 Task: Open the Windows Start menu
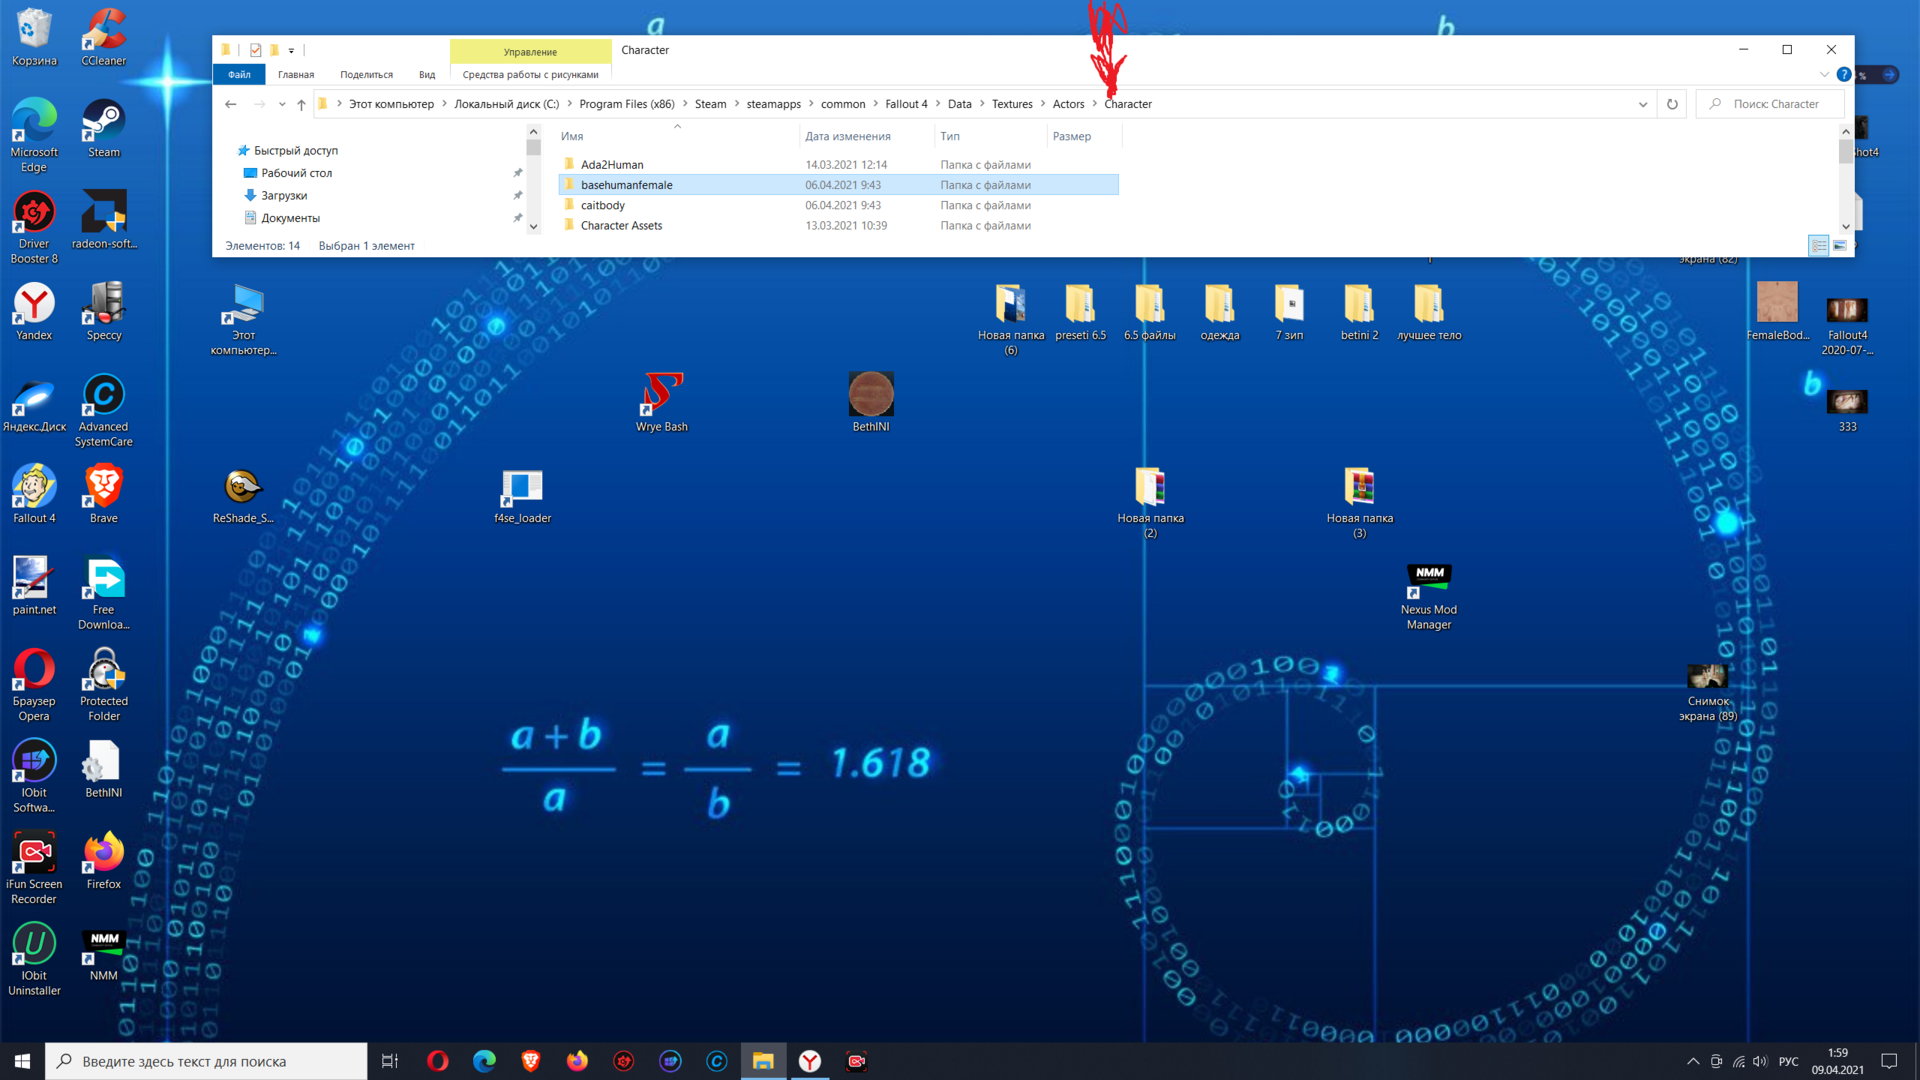22,1061
